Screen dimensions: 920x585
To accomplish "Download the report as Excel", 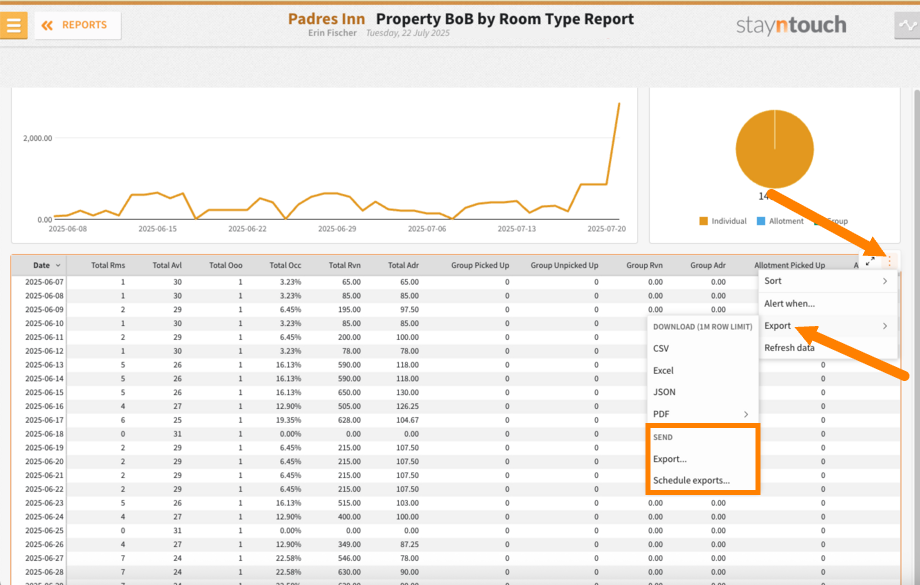I will coord(702,370).
